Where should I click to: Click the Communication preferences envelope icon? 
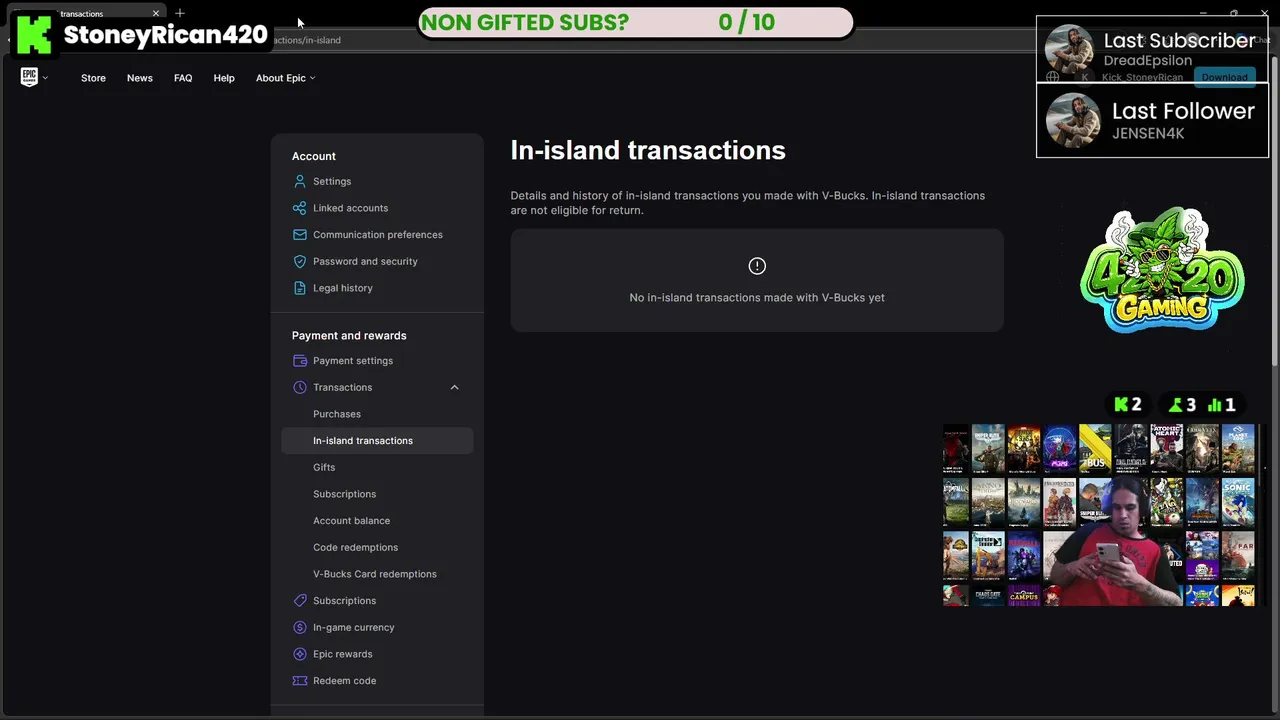tap(299, 235)
